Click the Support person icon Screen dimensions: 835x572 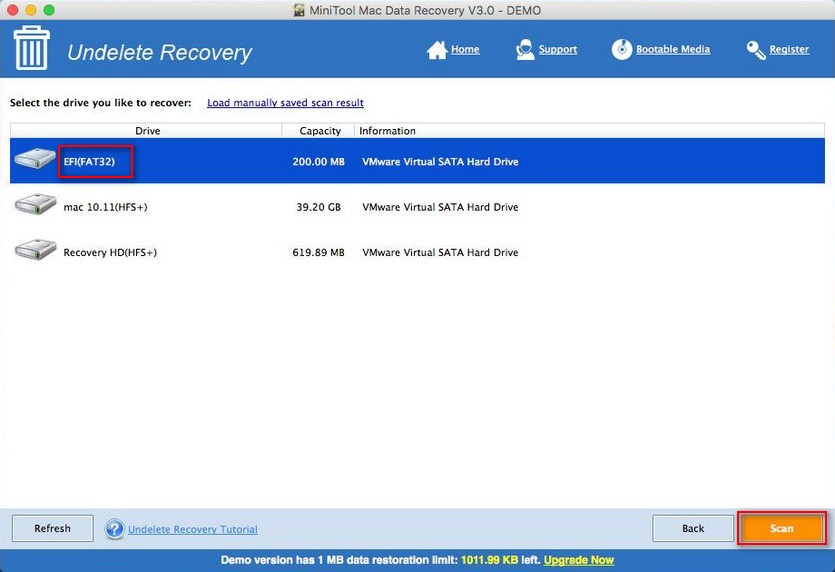point(525,50)
